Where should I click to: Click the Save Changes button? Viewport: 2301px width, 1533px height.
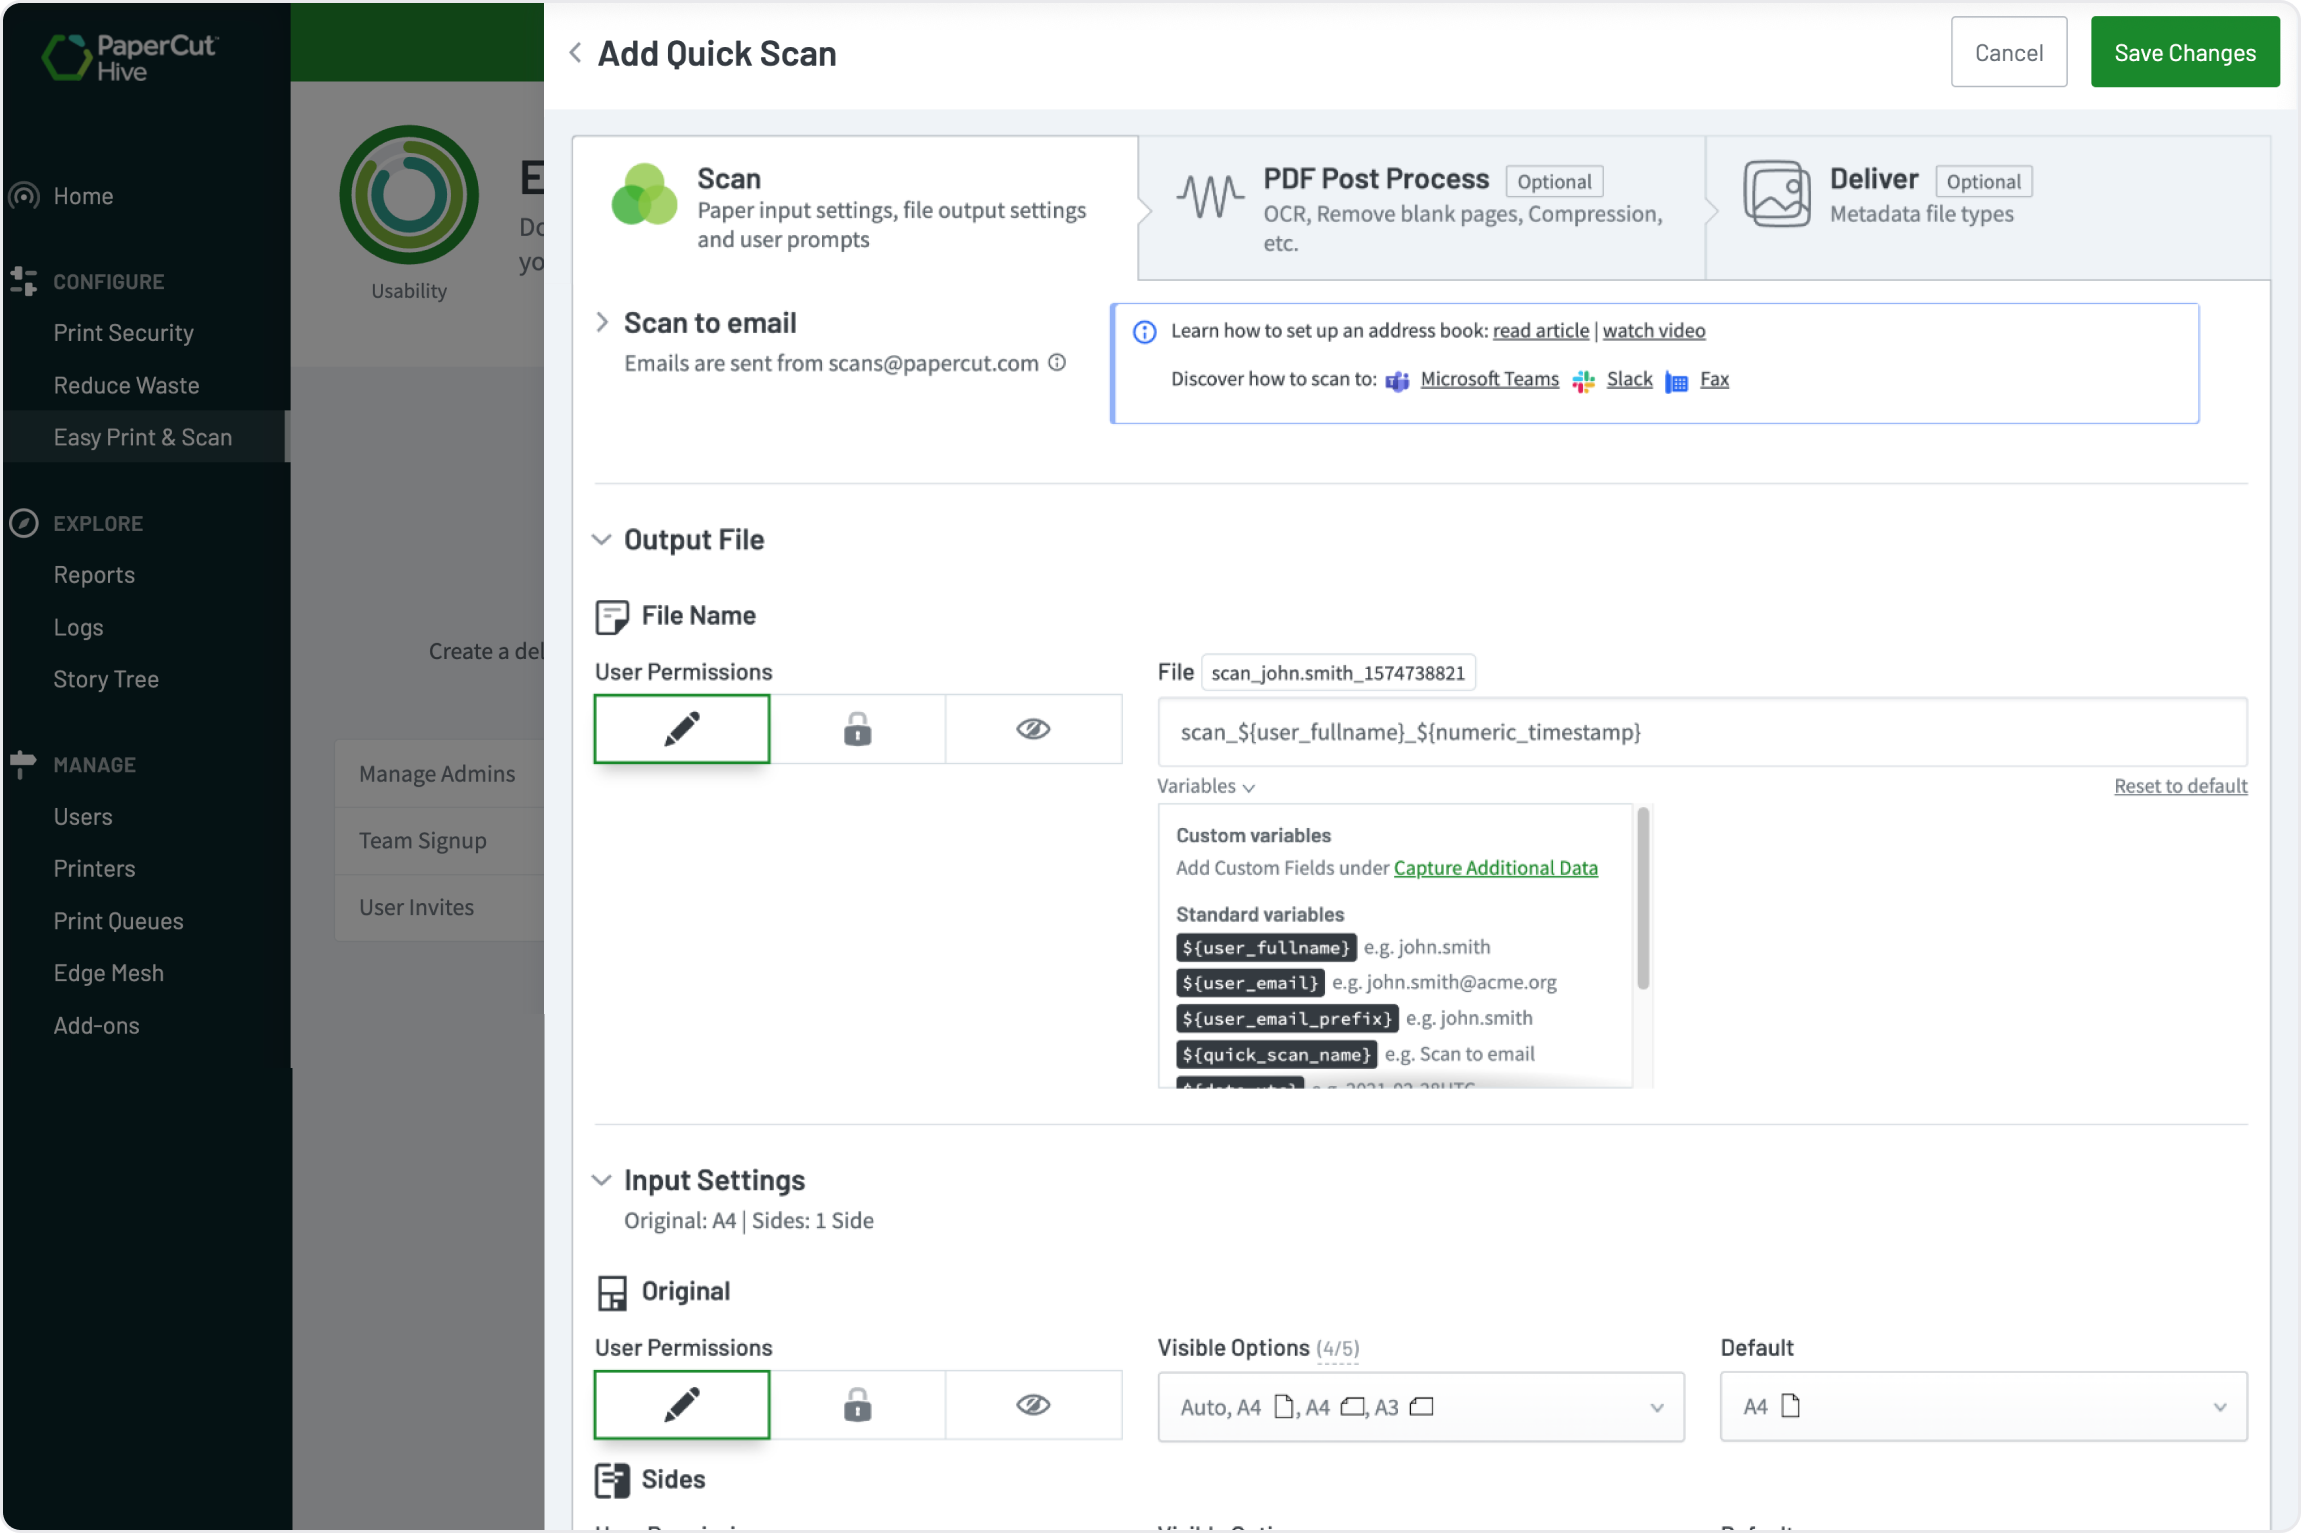pyautogui.click(x=2184, y=51)
